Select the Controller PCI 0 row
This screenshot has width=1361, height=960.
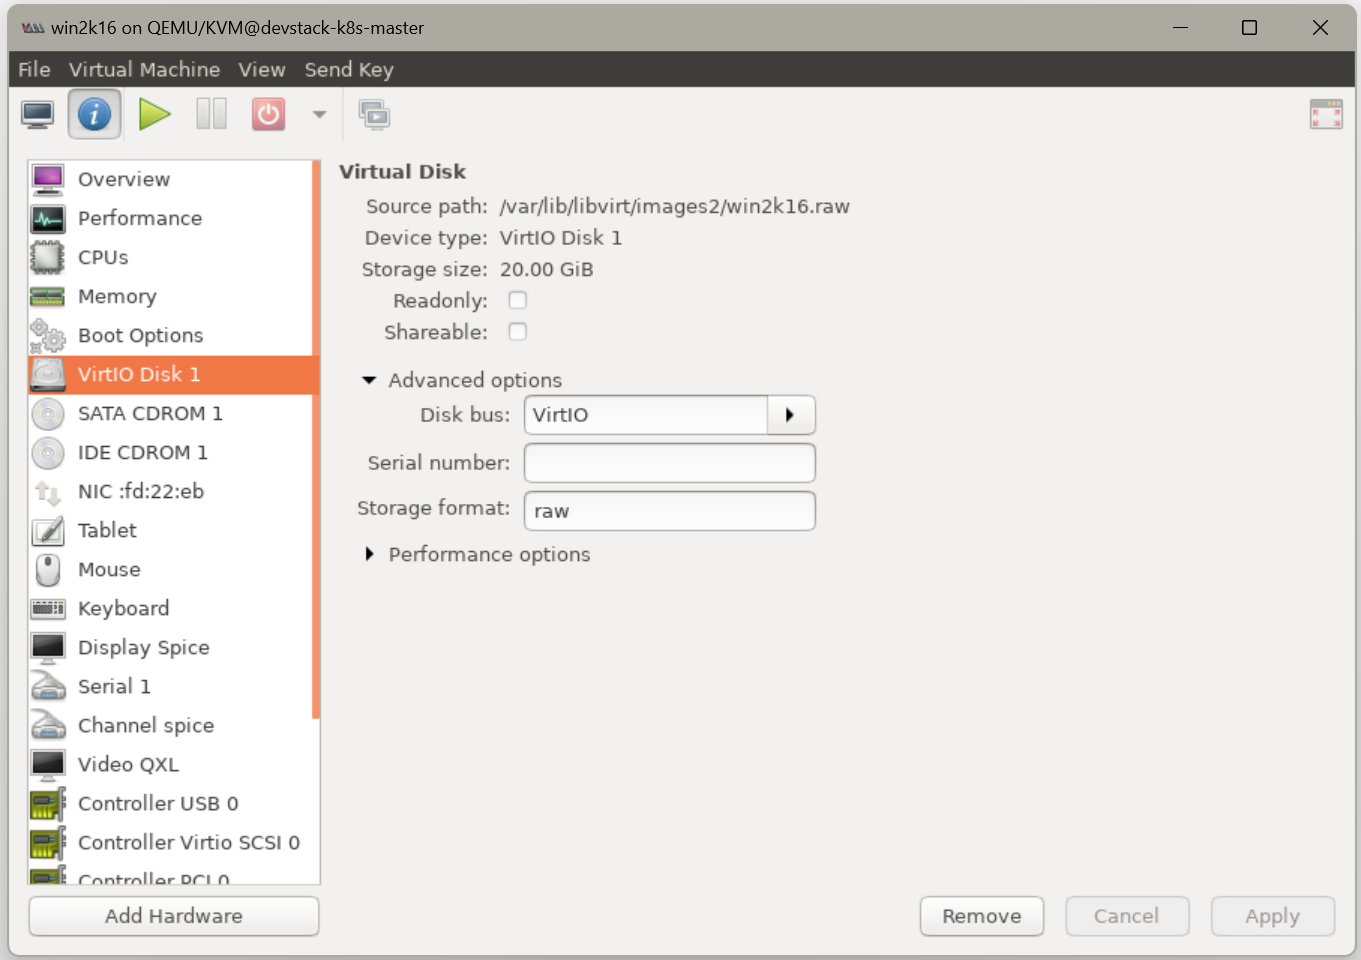coord(170,875)
